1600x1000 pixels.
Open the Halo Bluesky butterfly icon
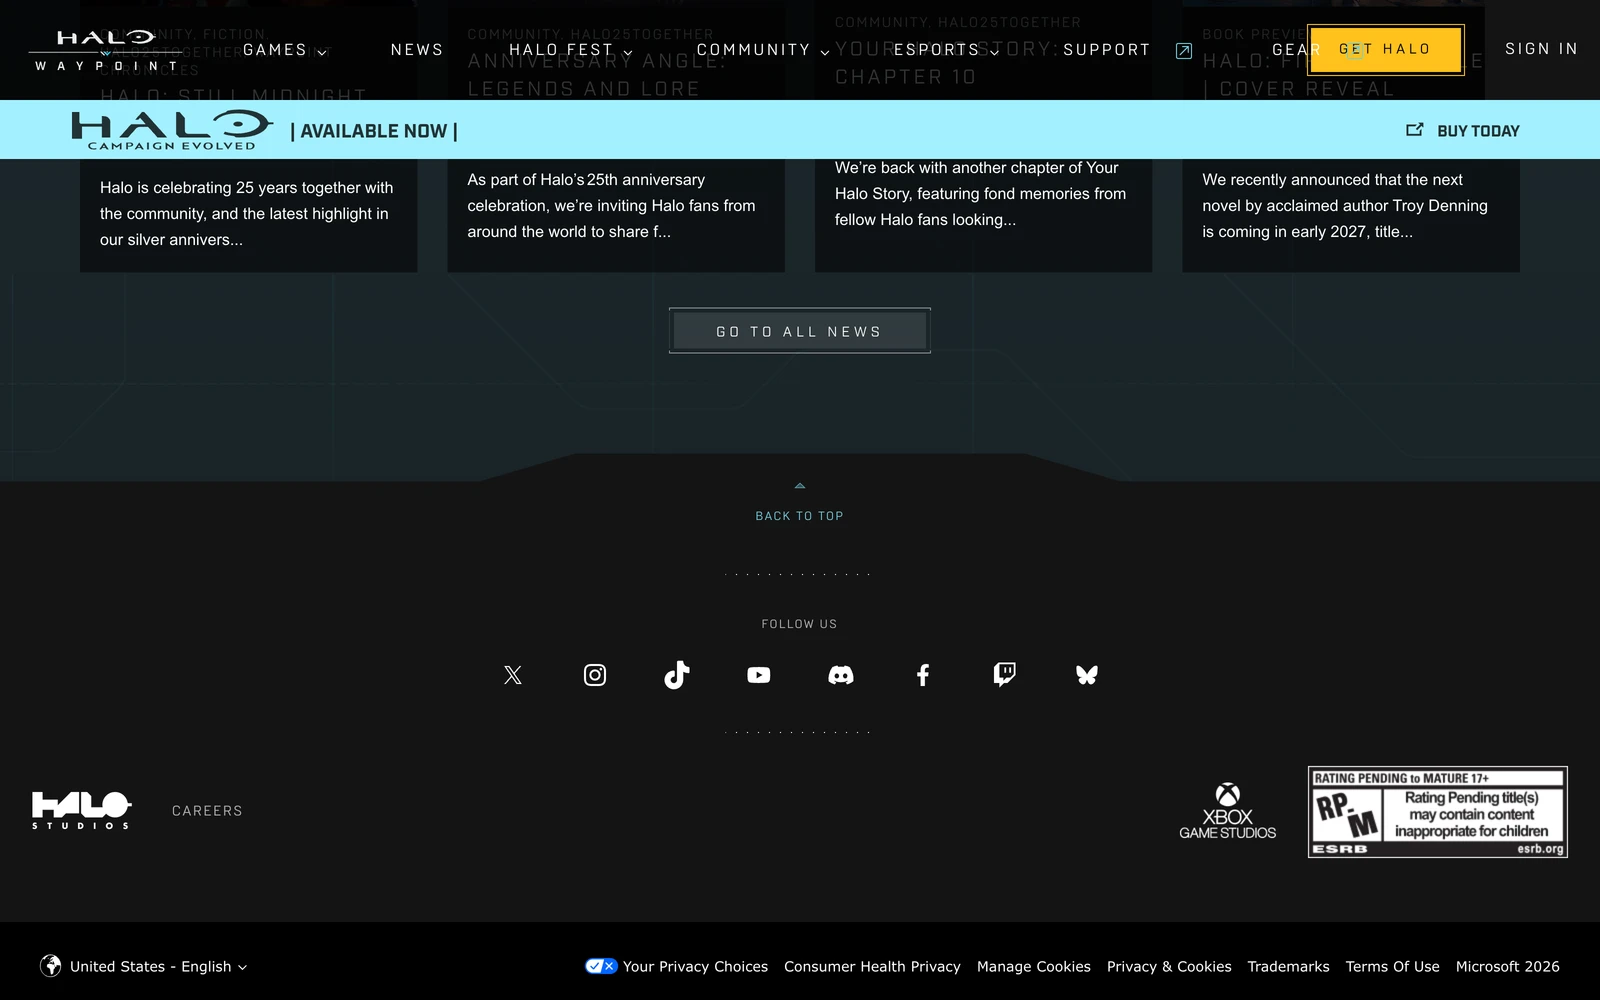(1087, 675)
